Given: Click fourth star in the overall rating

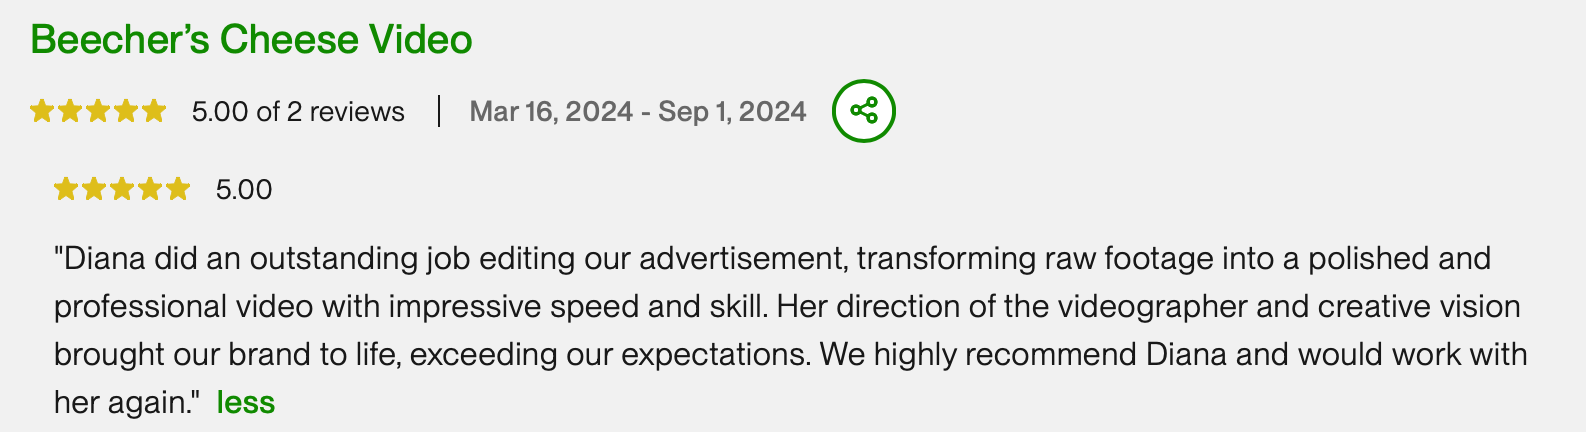Looking at the screenshot, I should click(125, 111).
